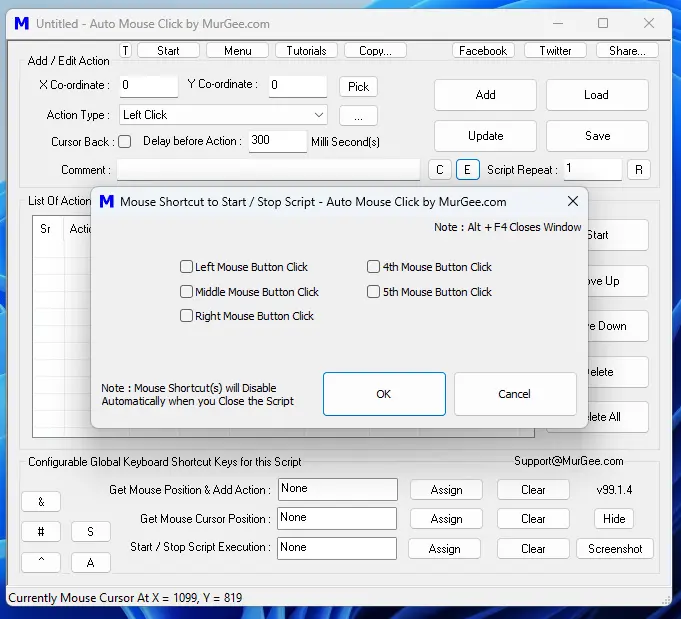
Task: Click the Script Repeat field
Action: (593, 169)
